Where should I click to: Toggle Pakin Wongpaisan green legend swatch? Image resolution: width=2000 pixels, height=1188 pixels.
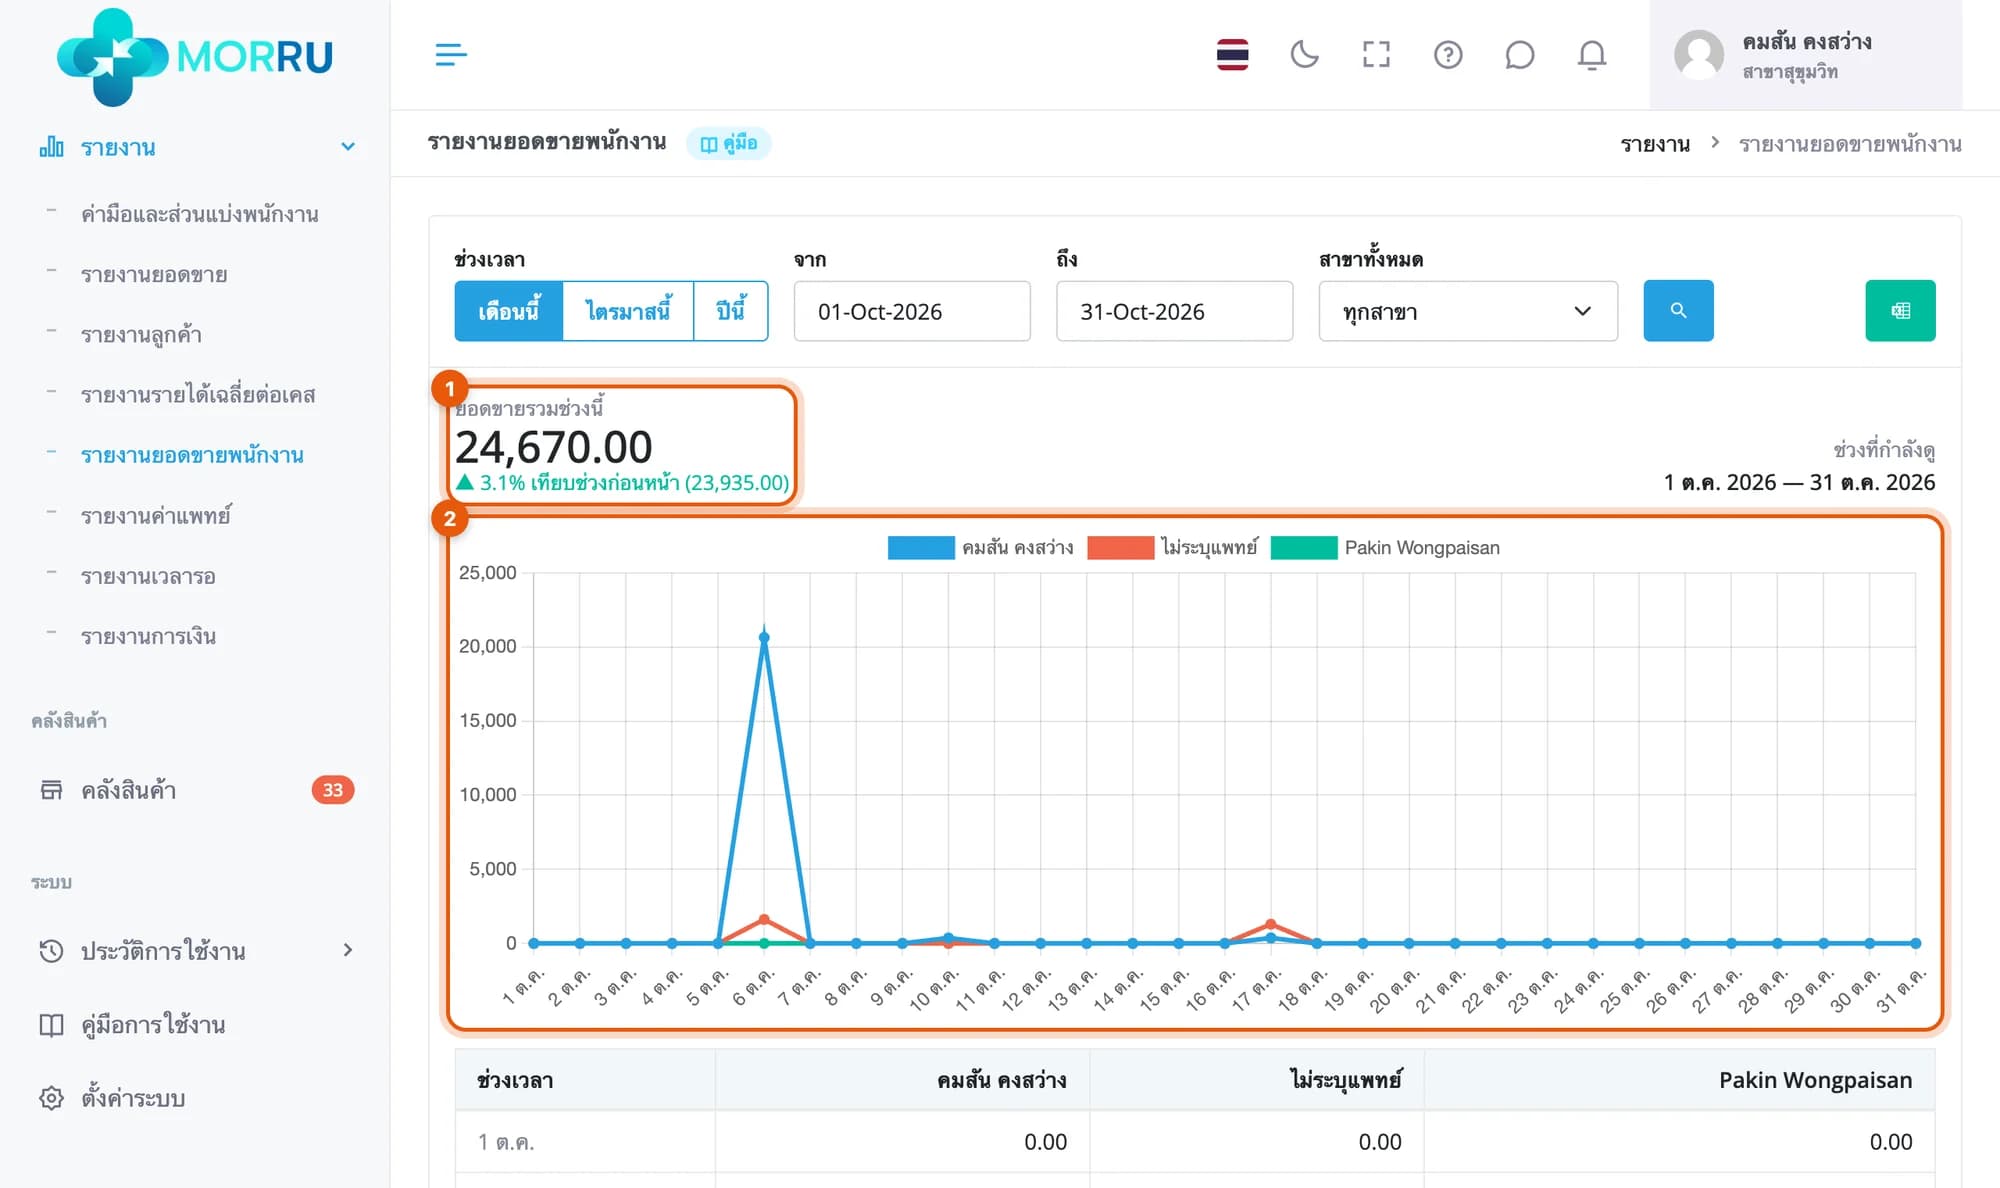coord(1304,548)
